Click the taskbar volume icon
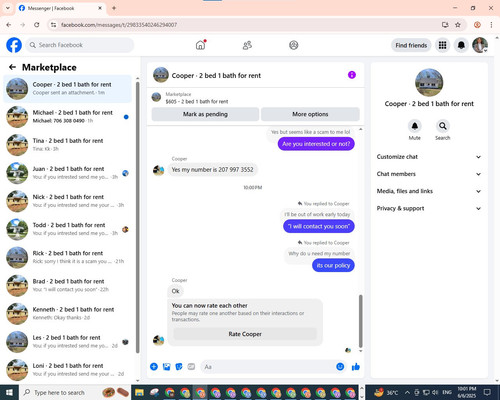The image size is (500, 400). click(x=435, y=392)
